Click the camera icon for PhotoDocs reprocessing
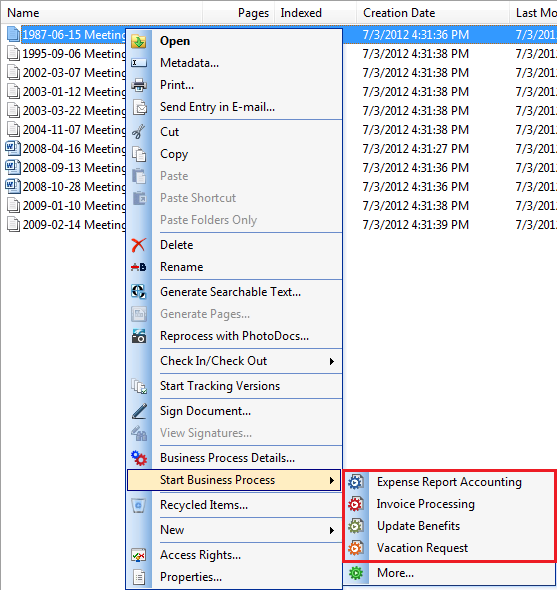The height and width of the screenshot is (590, 557). click(138, 336)
